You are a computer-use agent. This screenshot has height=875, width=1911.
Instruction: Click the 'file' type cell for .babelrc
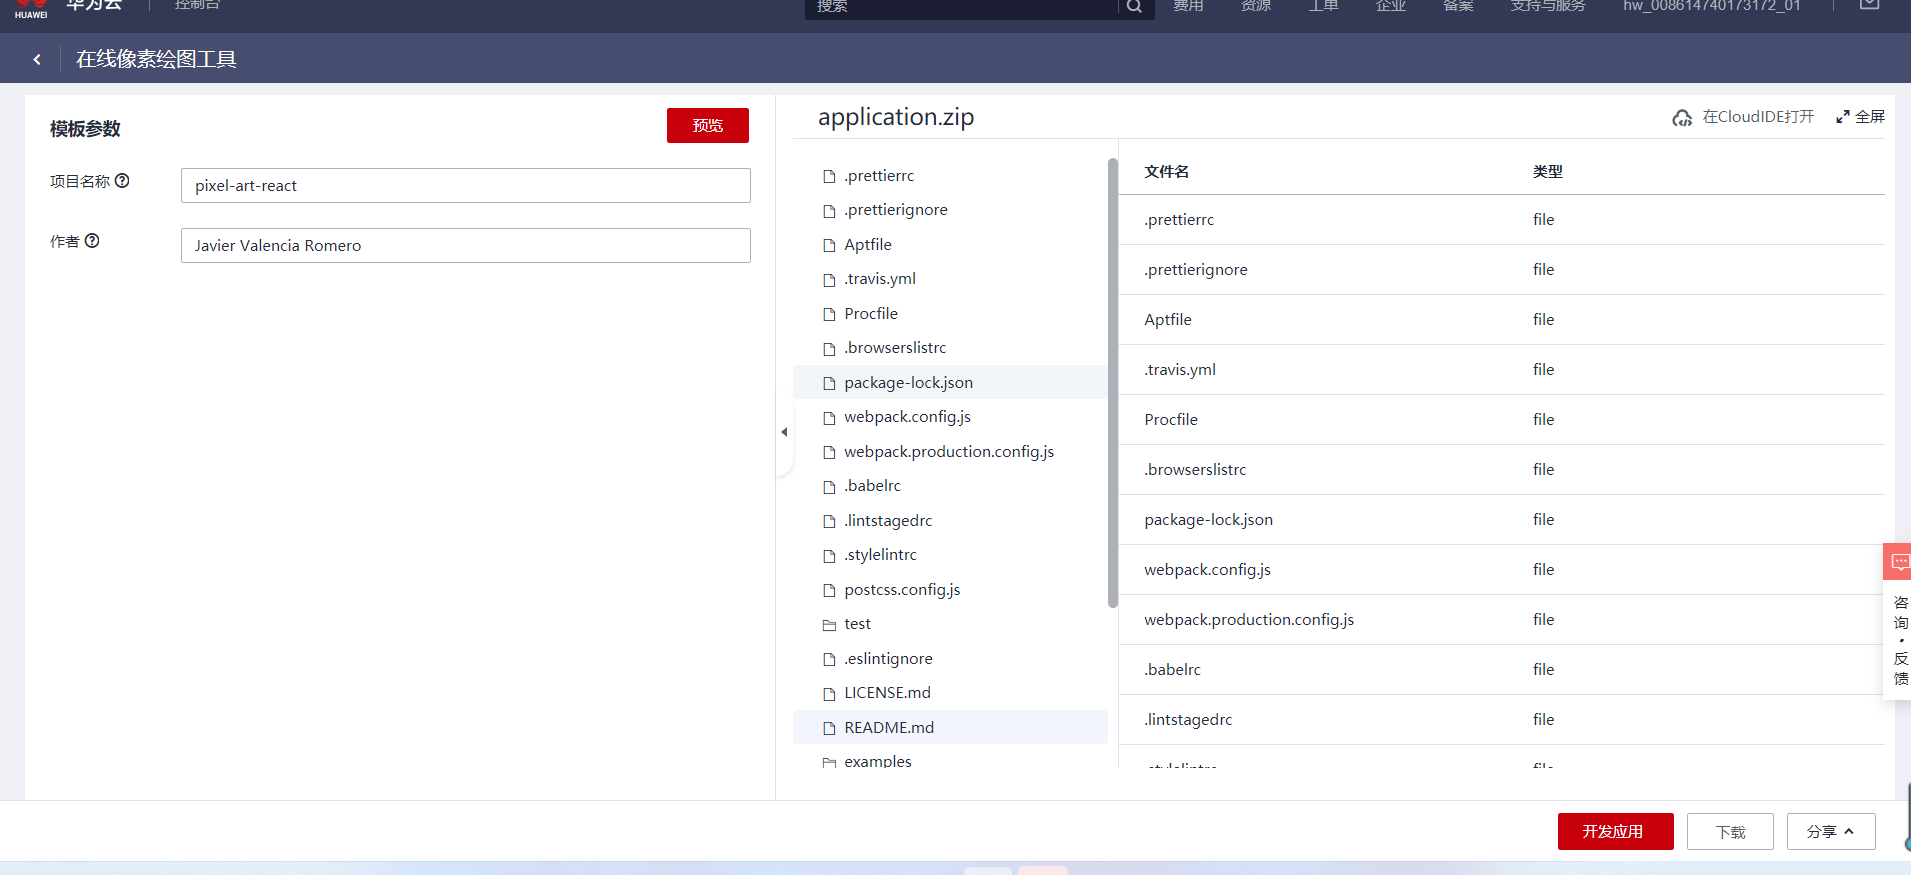click(x=1543, y=669)
